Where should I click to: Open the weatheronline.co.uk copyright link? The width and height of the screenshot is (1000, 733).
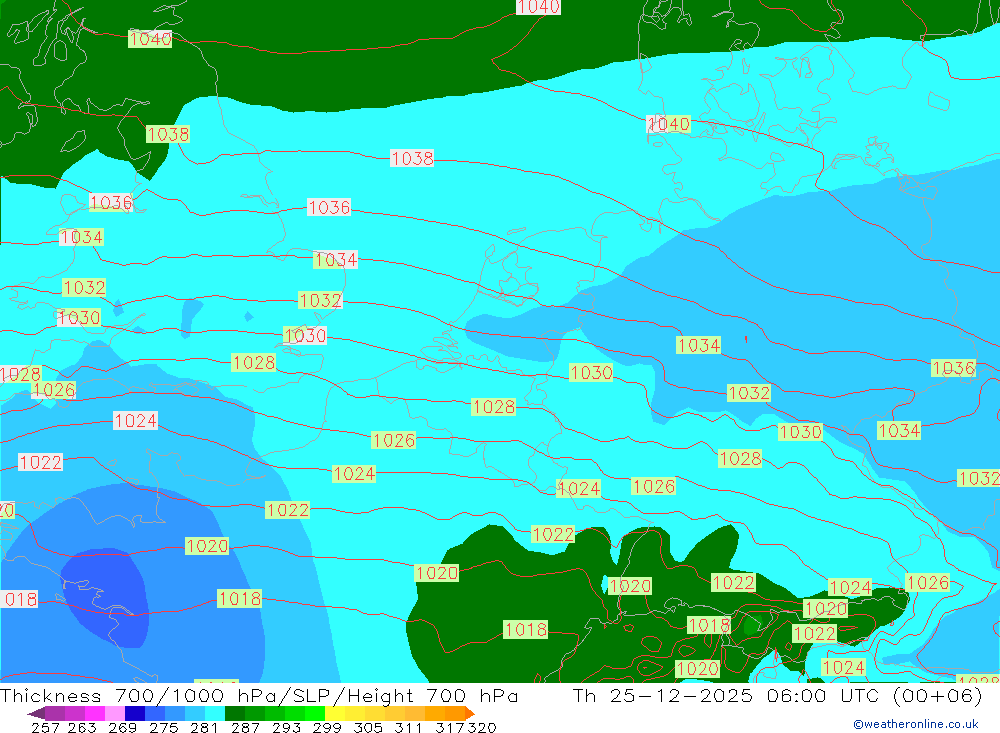pyautogui.click(x=916, y=724)
